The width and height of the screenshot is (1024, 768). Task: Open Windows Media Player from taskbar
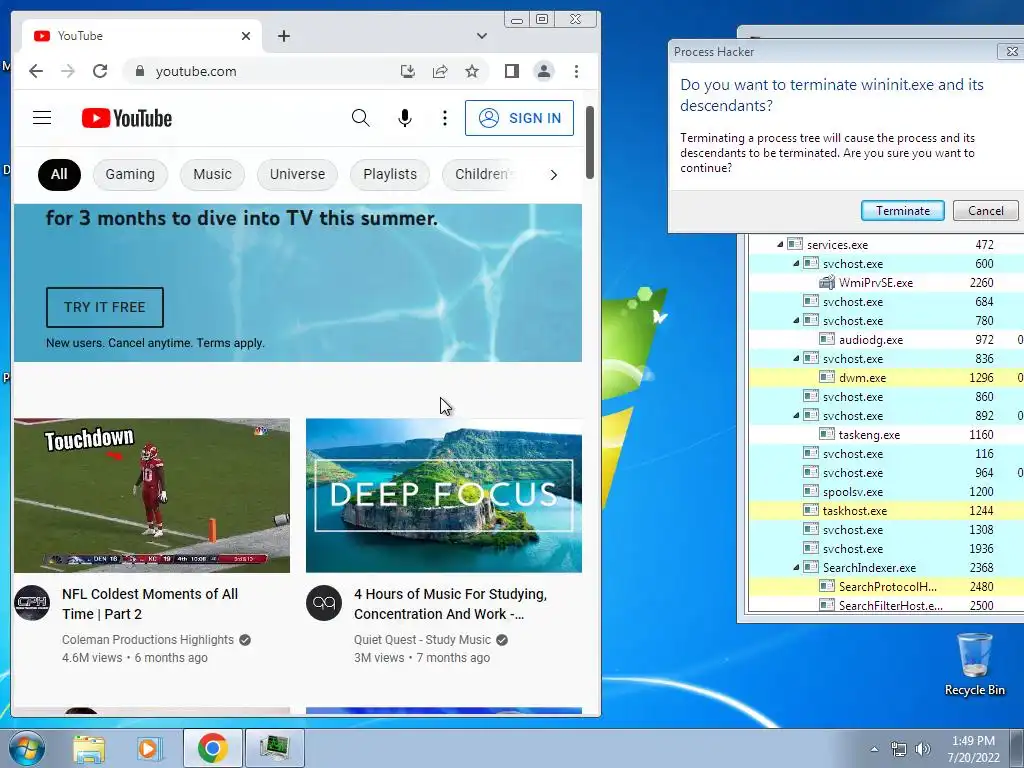point(148,748)
